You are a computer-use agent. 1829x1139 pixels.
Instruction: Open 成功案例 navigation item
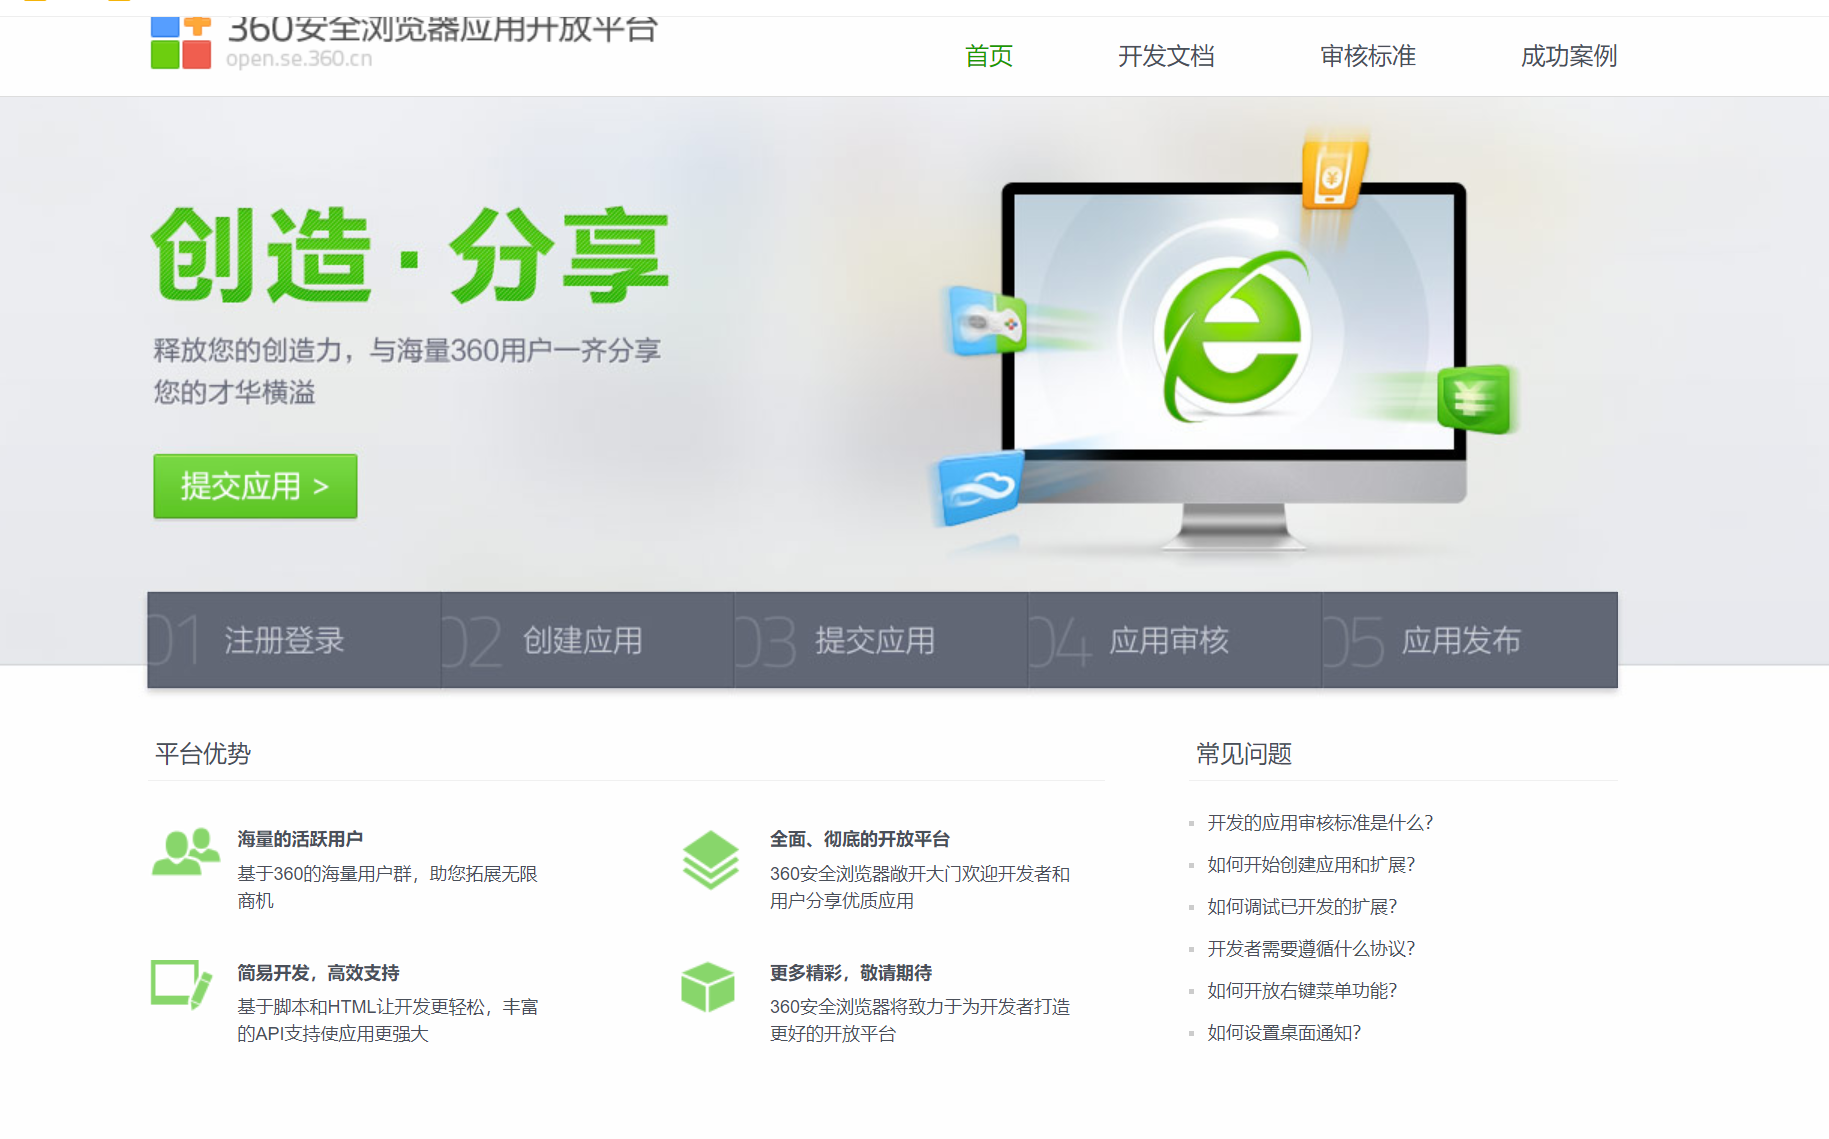click(x=1568, y=56)
